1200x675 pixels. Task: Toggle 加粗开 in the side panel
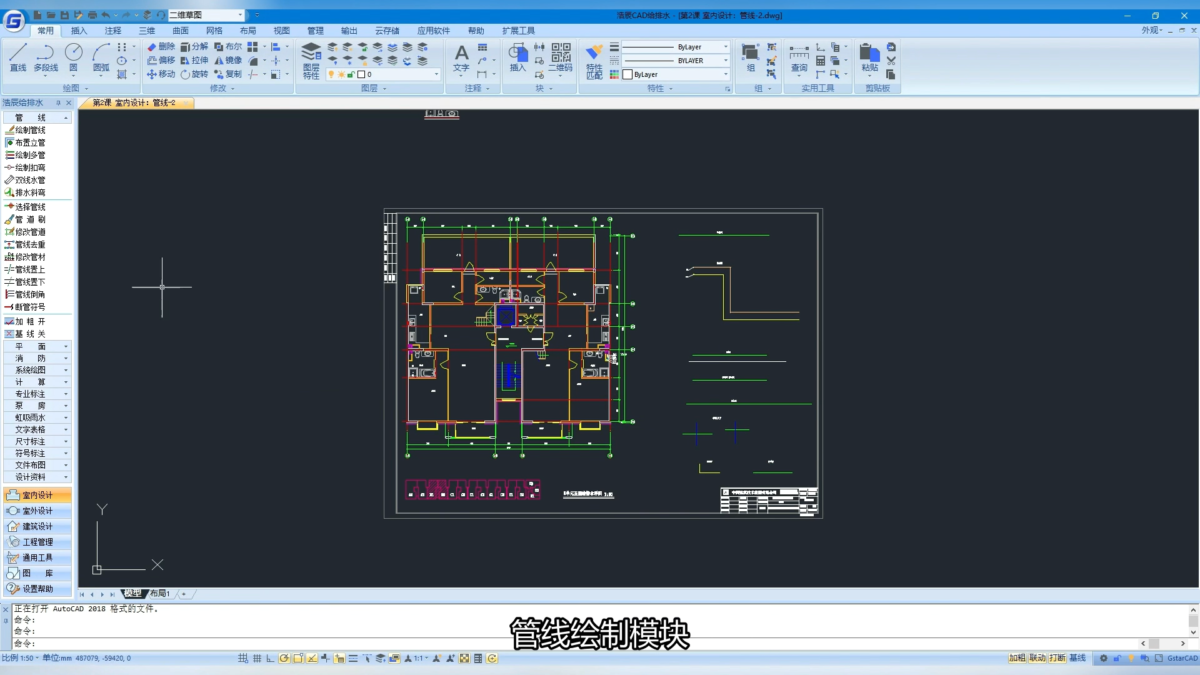pyautogui.click(x=25, y=322)
